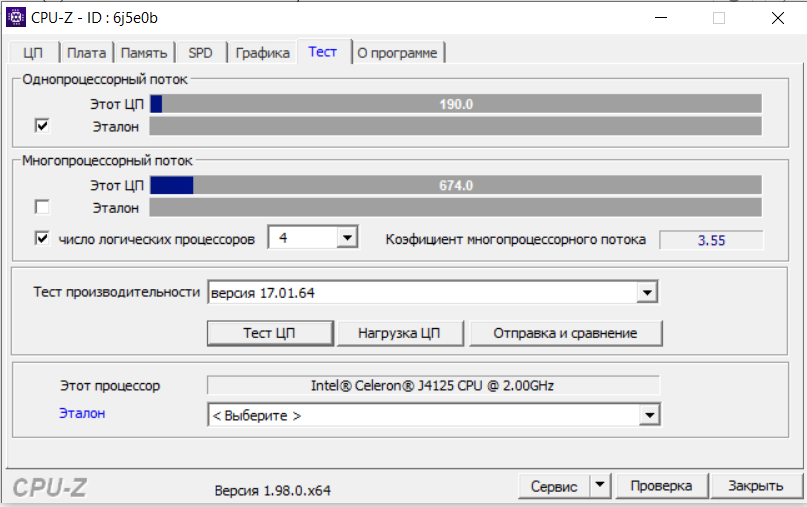Click multi-thread Эталон reference bar
This screenshot has width=807, height=507.
[x=455, y=207]
